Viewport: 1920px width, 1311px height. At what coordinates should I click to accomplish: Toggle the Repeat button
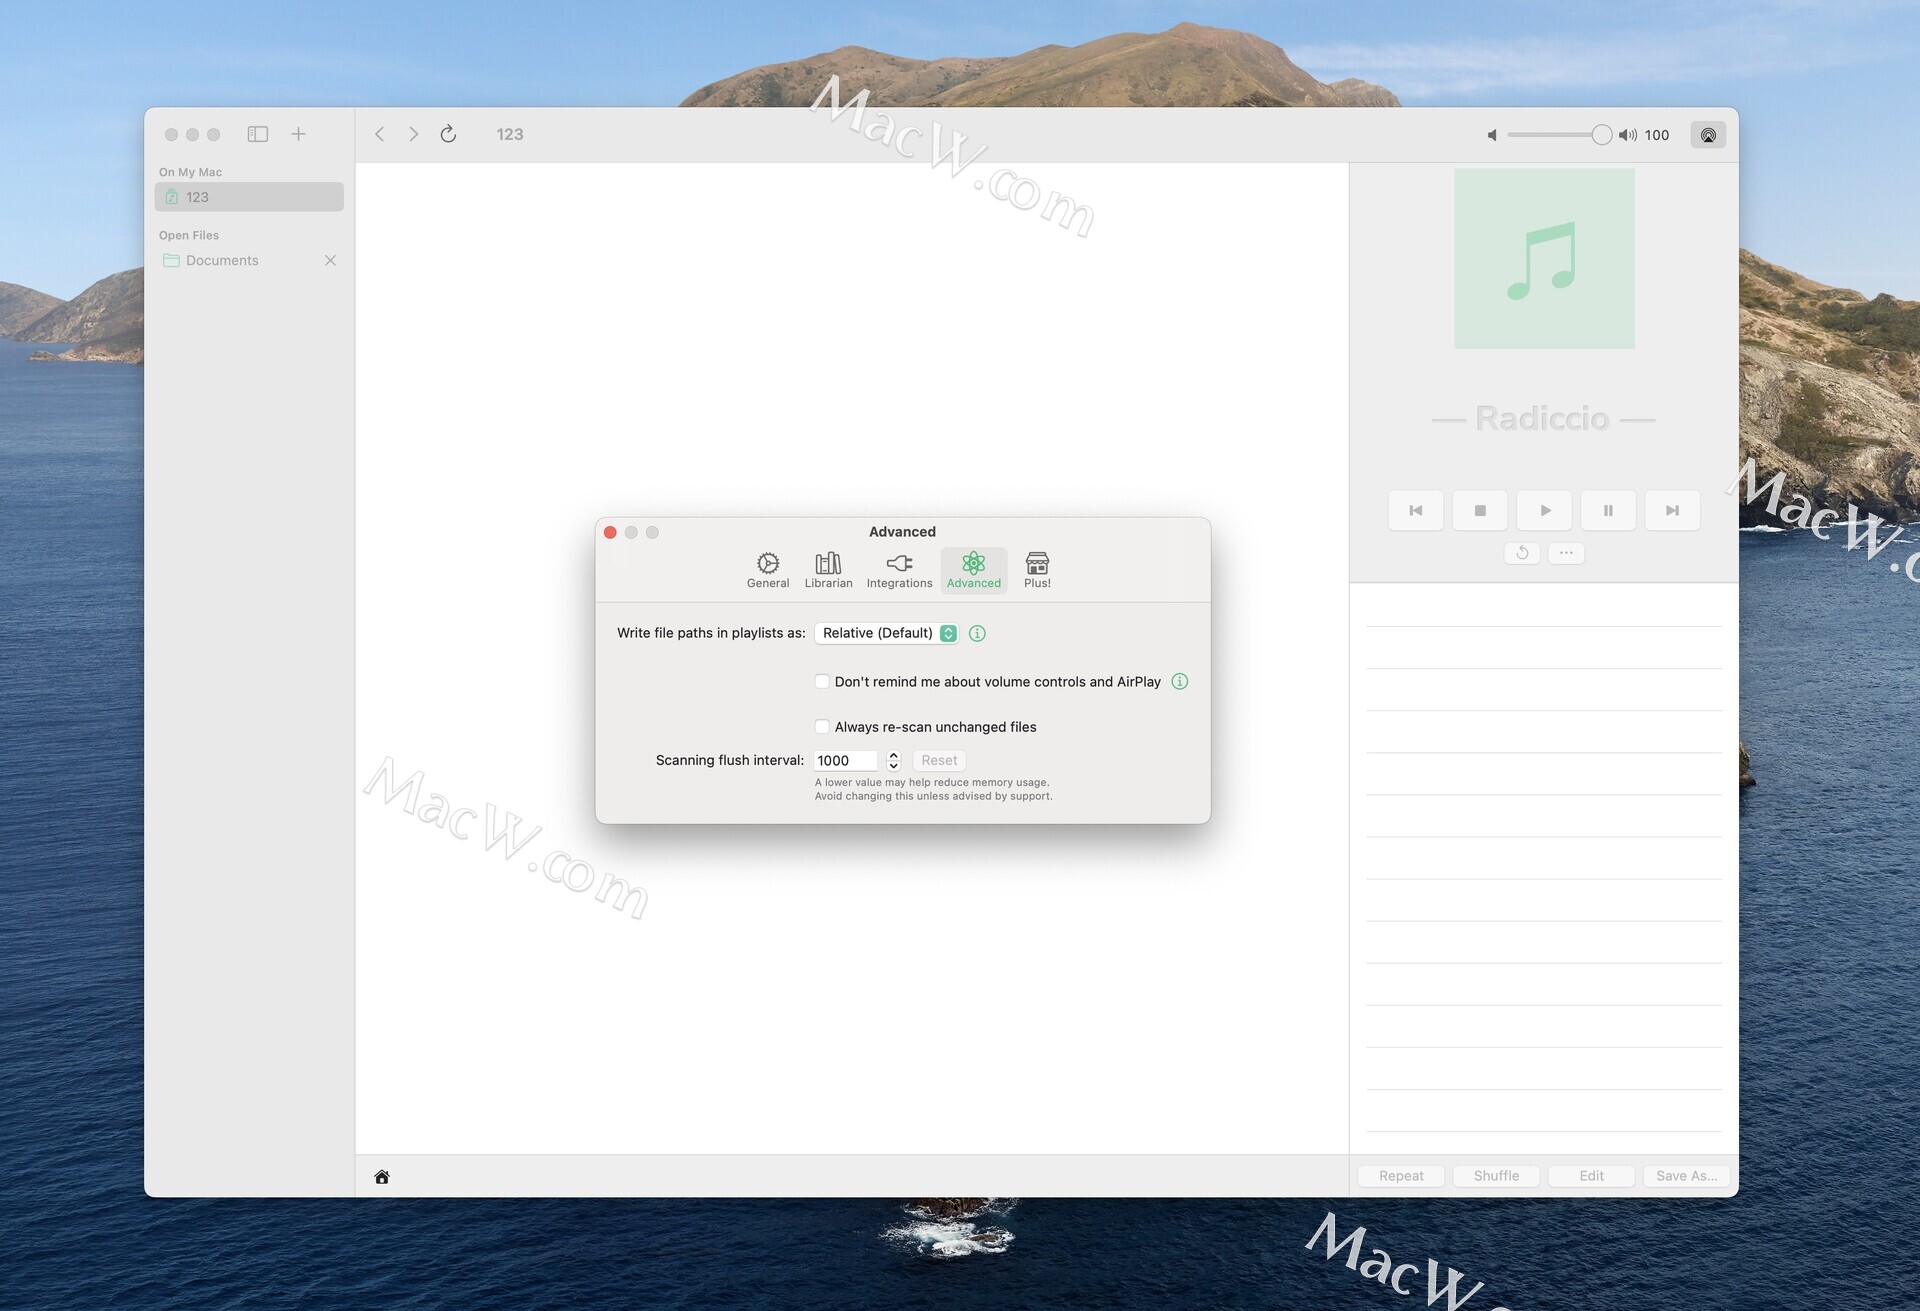1401,1176
